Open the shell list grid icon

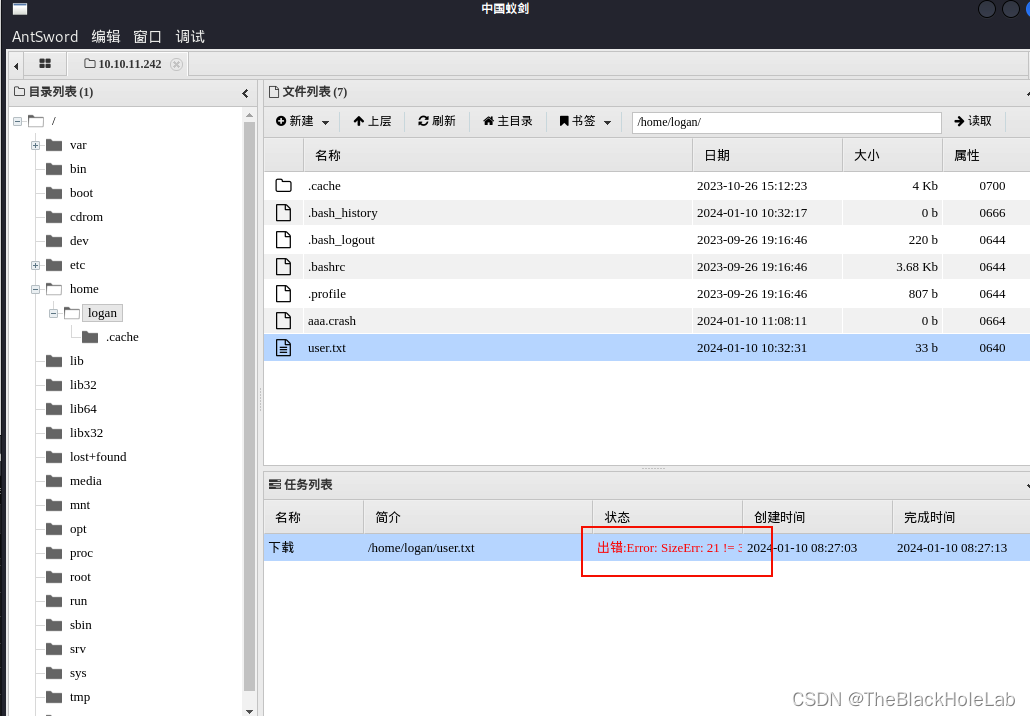click(x=44, y=63)
